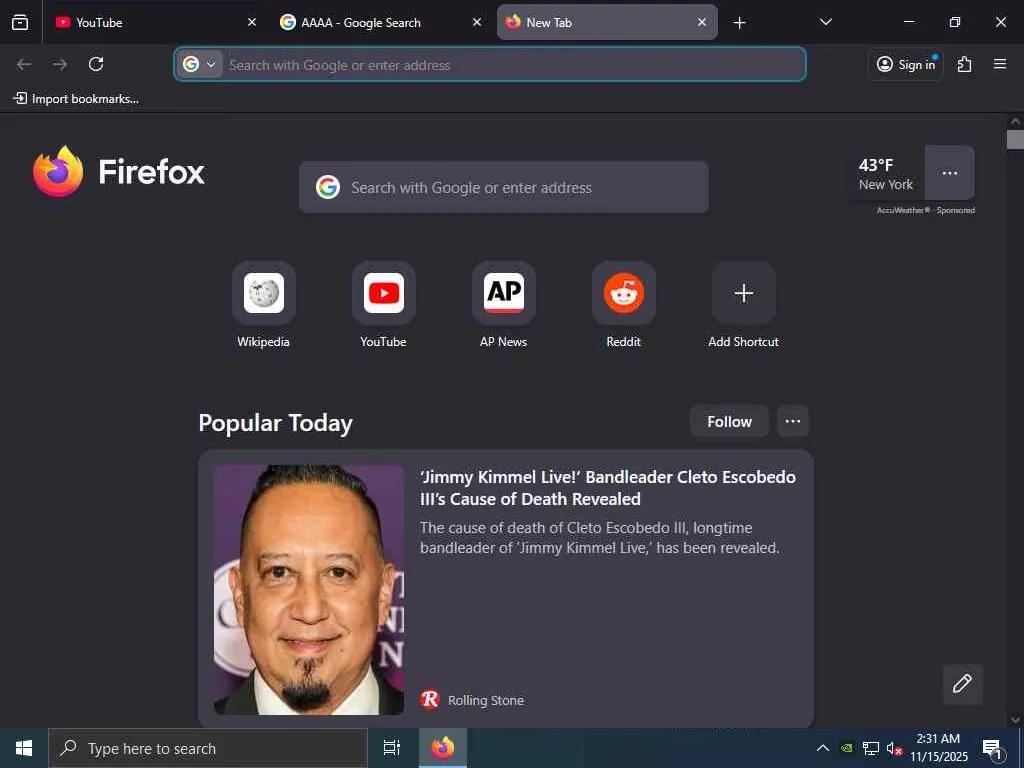1024x768 pixels.
Task: Open the Firefox application menu
Action: tap(1000, 64)
